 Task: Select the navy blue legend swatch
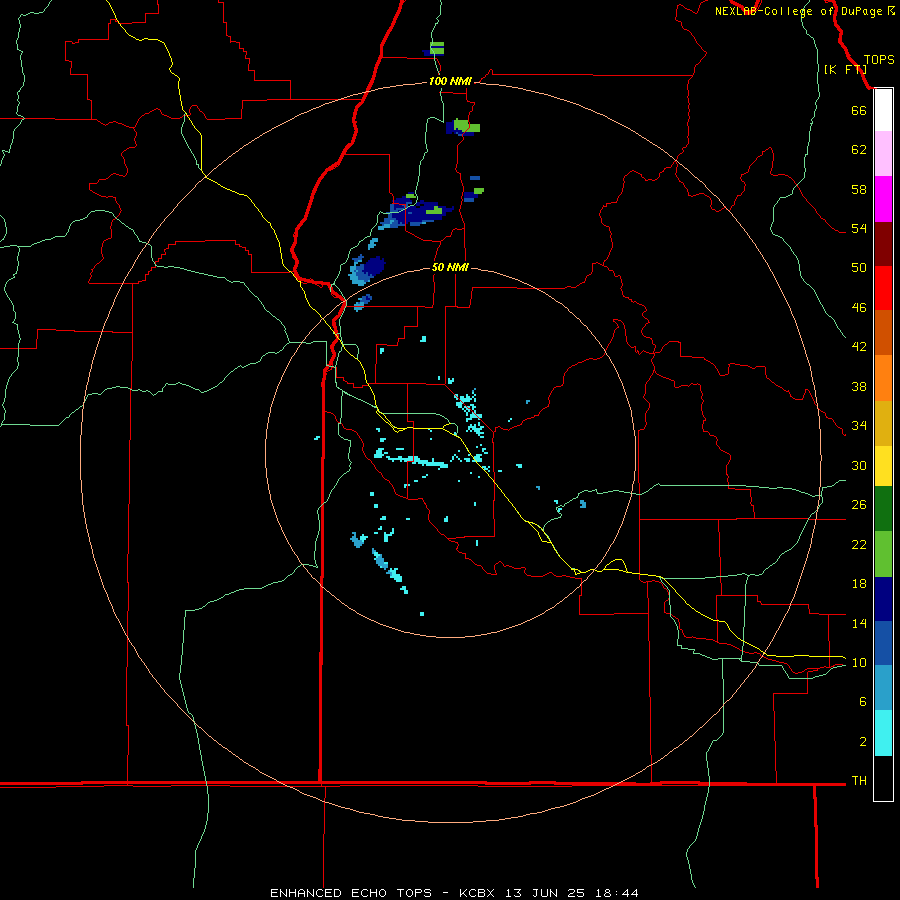[883, 599]
